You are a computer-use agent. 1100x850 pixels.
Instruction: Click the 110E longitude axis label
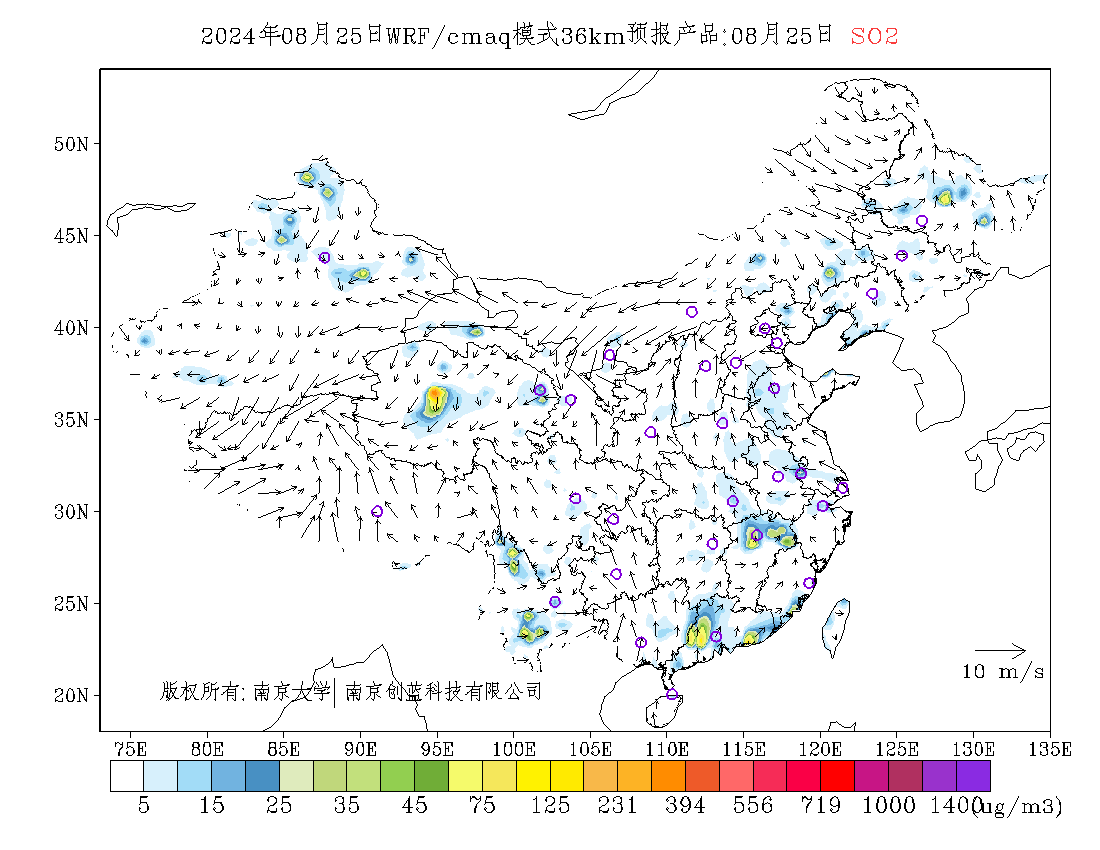(666, 749)
